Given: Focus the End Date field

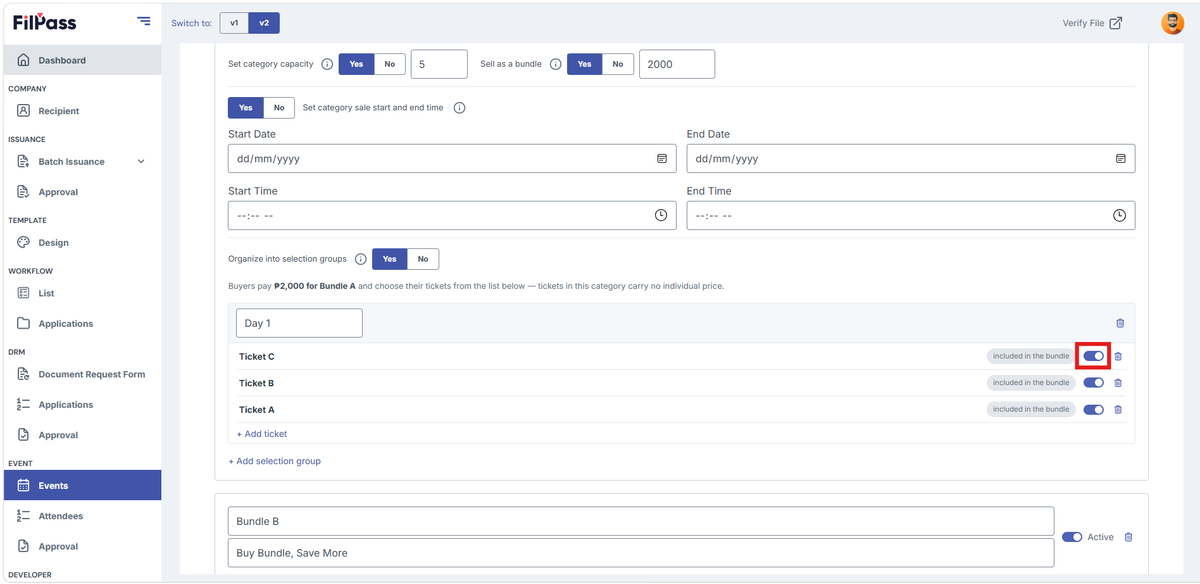Looking at the screenshot, I should point(911,159).
